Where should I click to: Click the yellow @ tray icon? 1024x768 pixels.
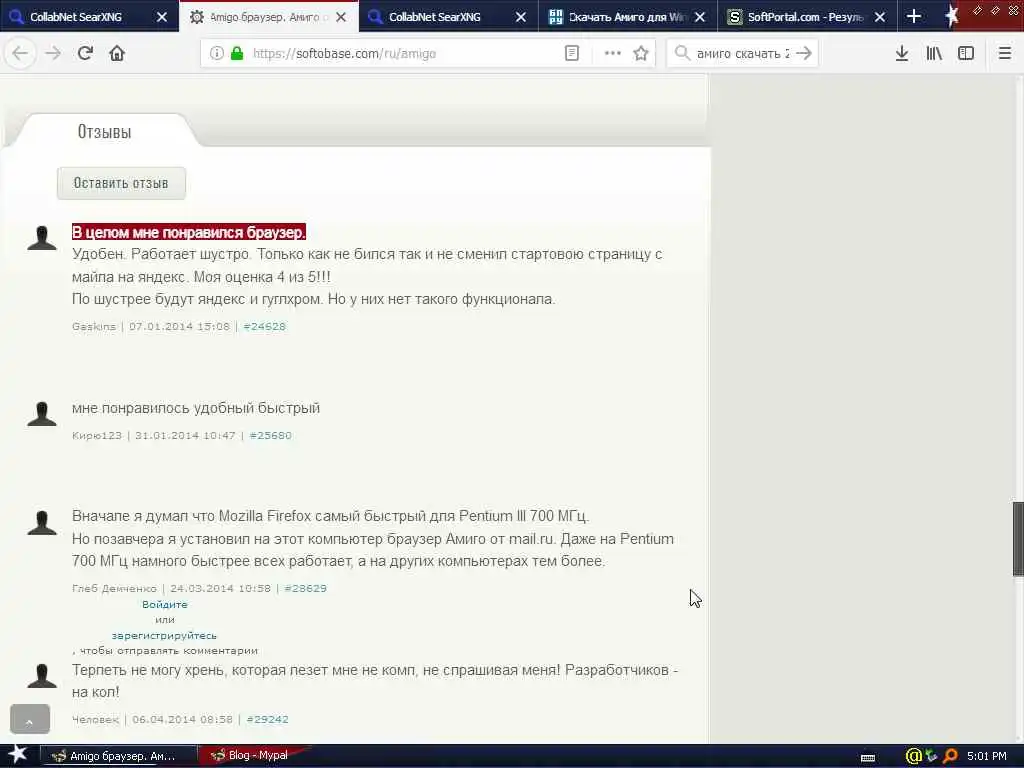(914, 756)
